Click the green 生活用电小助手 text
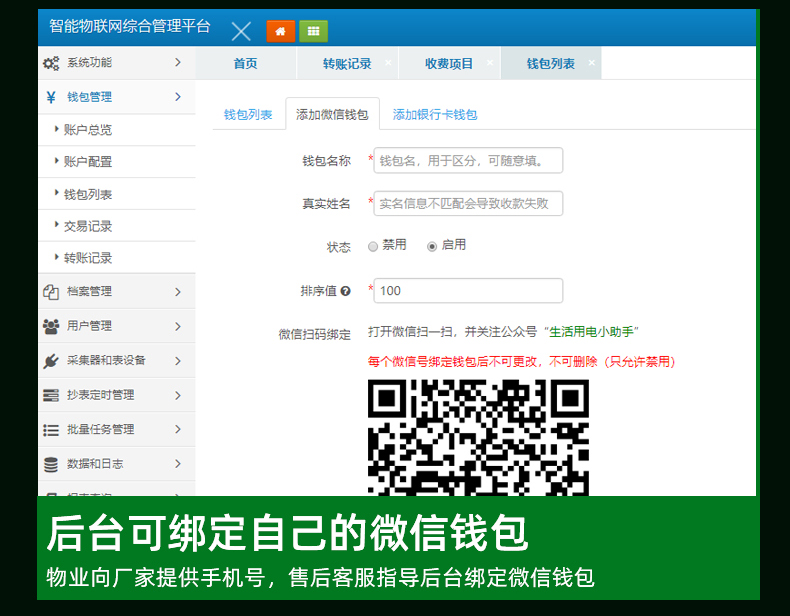This screenshot has height=616, width=790. [591, 332]
